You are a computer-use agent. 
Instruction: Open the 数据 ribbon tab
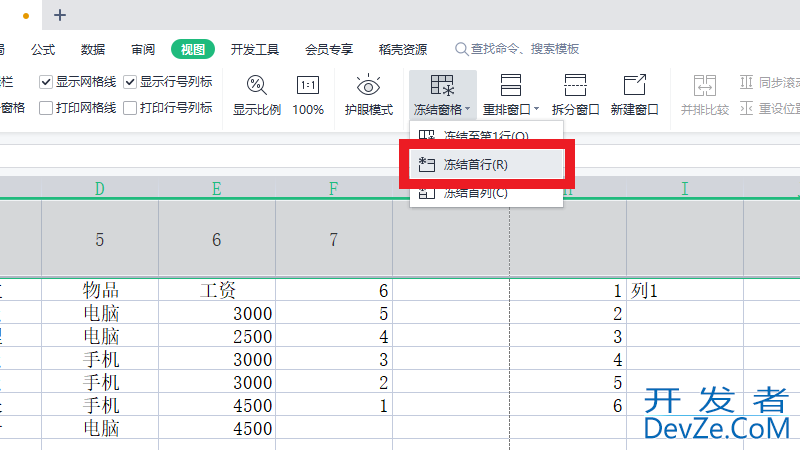point(93,49)
